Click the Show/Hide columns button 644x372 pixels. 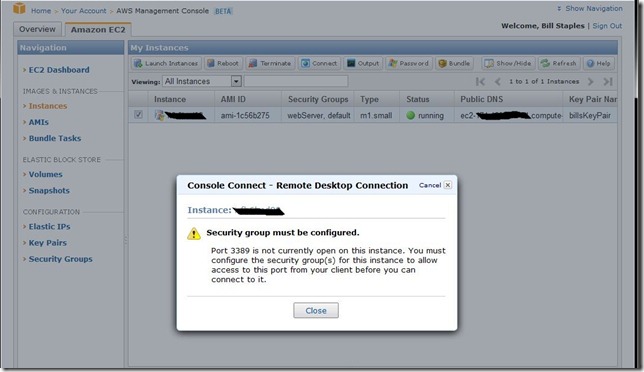508,63
